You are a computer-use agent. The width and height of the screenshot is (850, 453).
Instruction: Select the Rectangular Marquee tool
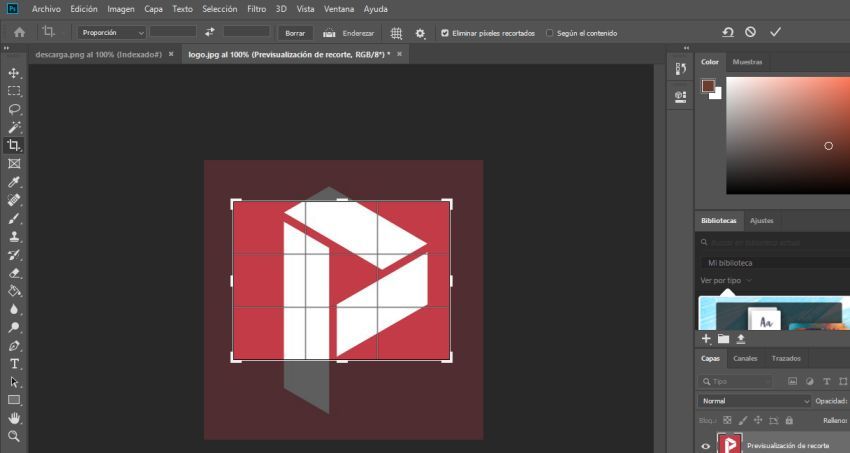coord(14,91)
